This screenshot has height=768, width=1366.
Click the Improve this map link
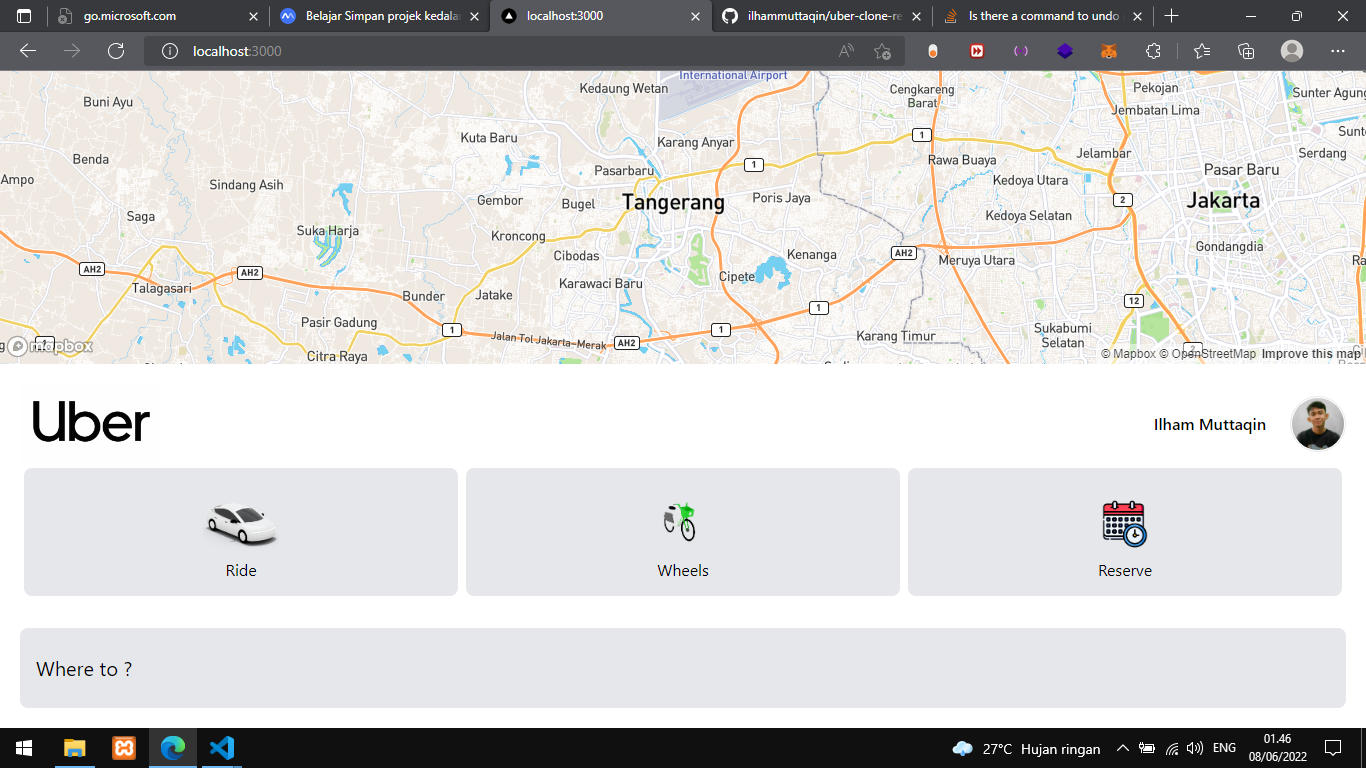(1310, 354)
